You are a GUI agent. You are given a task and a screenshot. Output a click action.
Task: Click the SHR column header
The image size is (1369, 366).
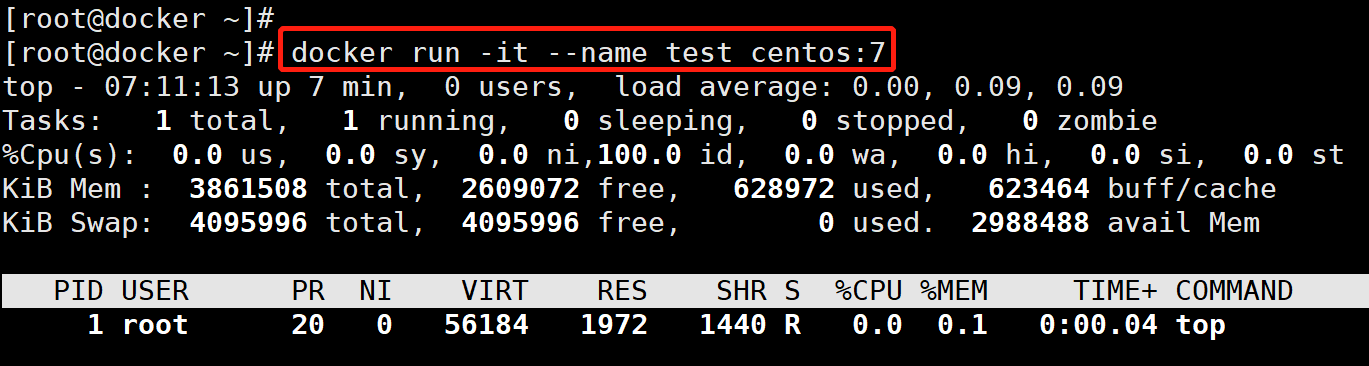[x=741, y=291]
